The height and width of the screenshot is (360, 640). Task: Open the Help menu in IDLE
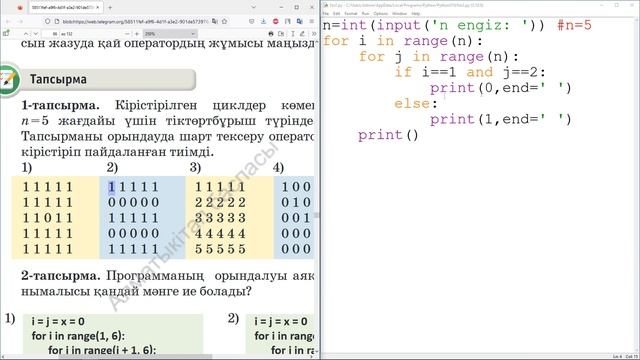tap(416, 13)
